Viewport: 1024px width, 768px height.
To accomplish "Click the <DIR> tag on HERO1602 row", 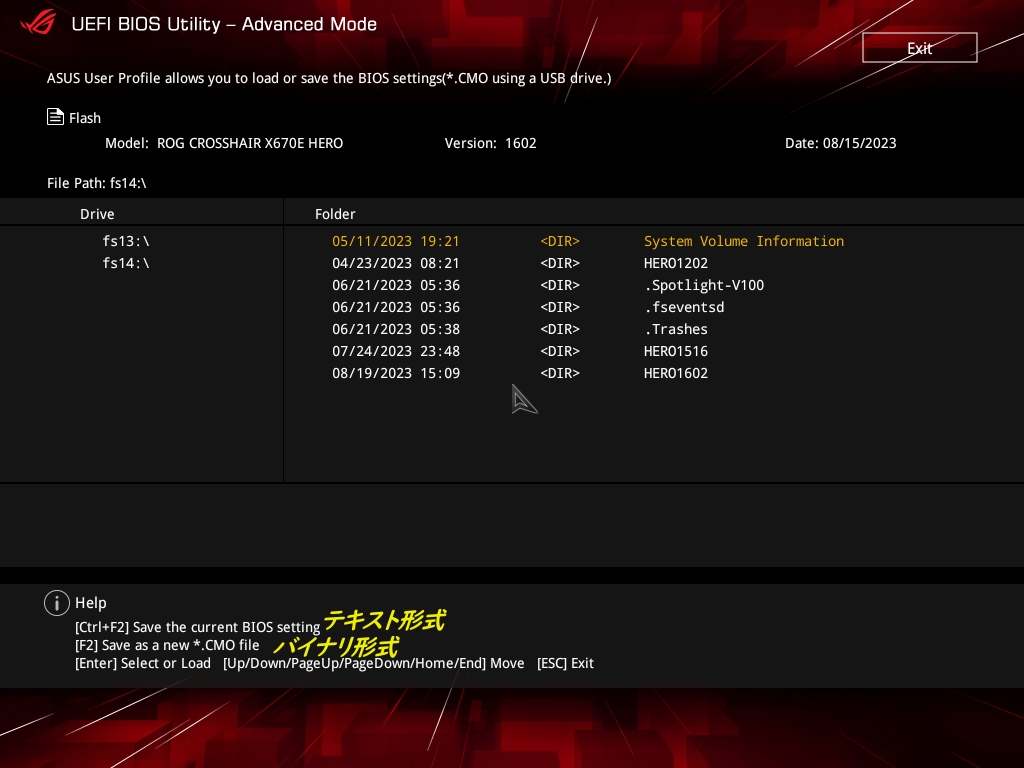I will click(560, 373).
